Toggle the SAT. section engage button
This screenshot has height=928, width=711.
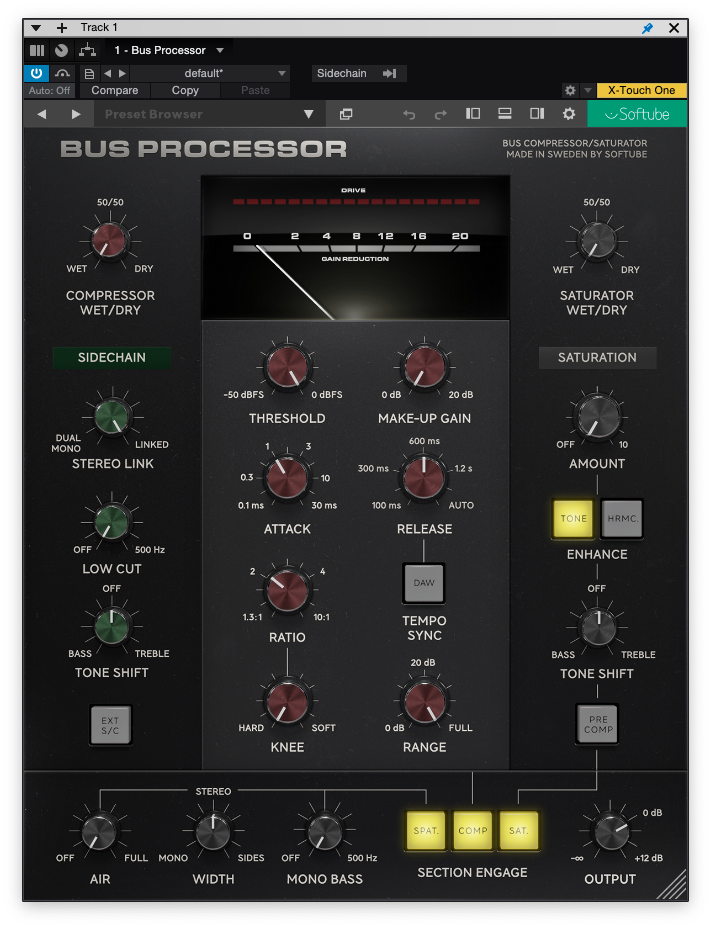tap(519, 830)
